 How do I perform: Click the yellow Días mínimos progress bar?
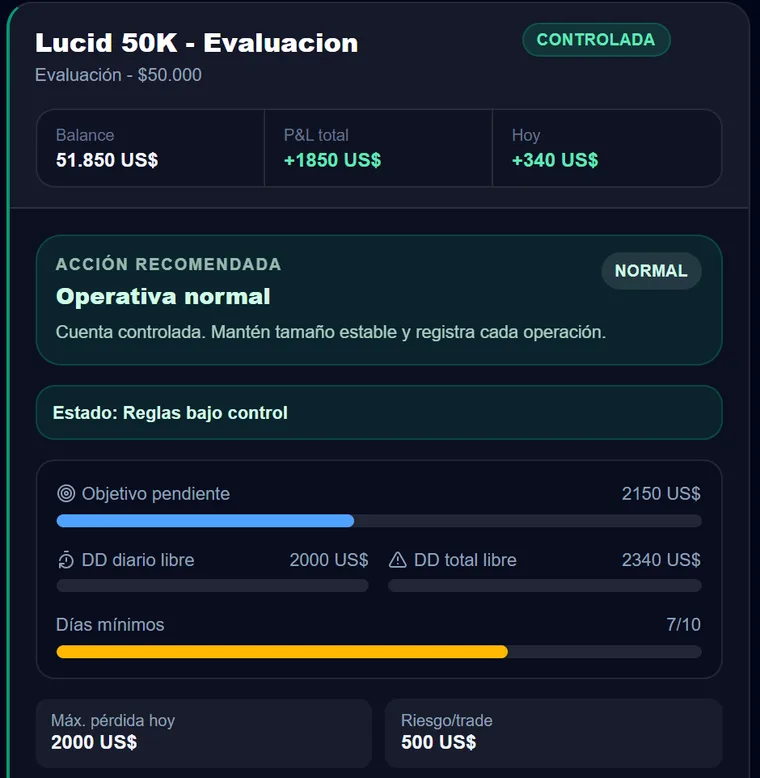[379, 651]
